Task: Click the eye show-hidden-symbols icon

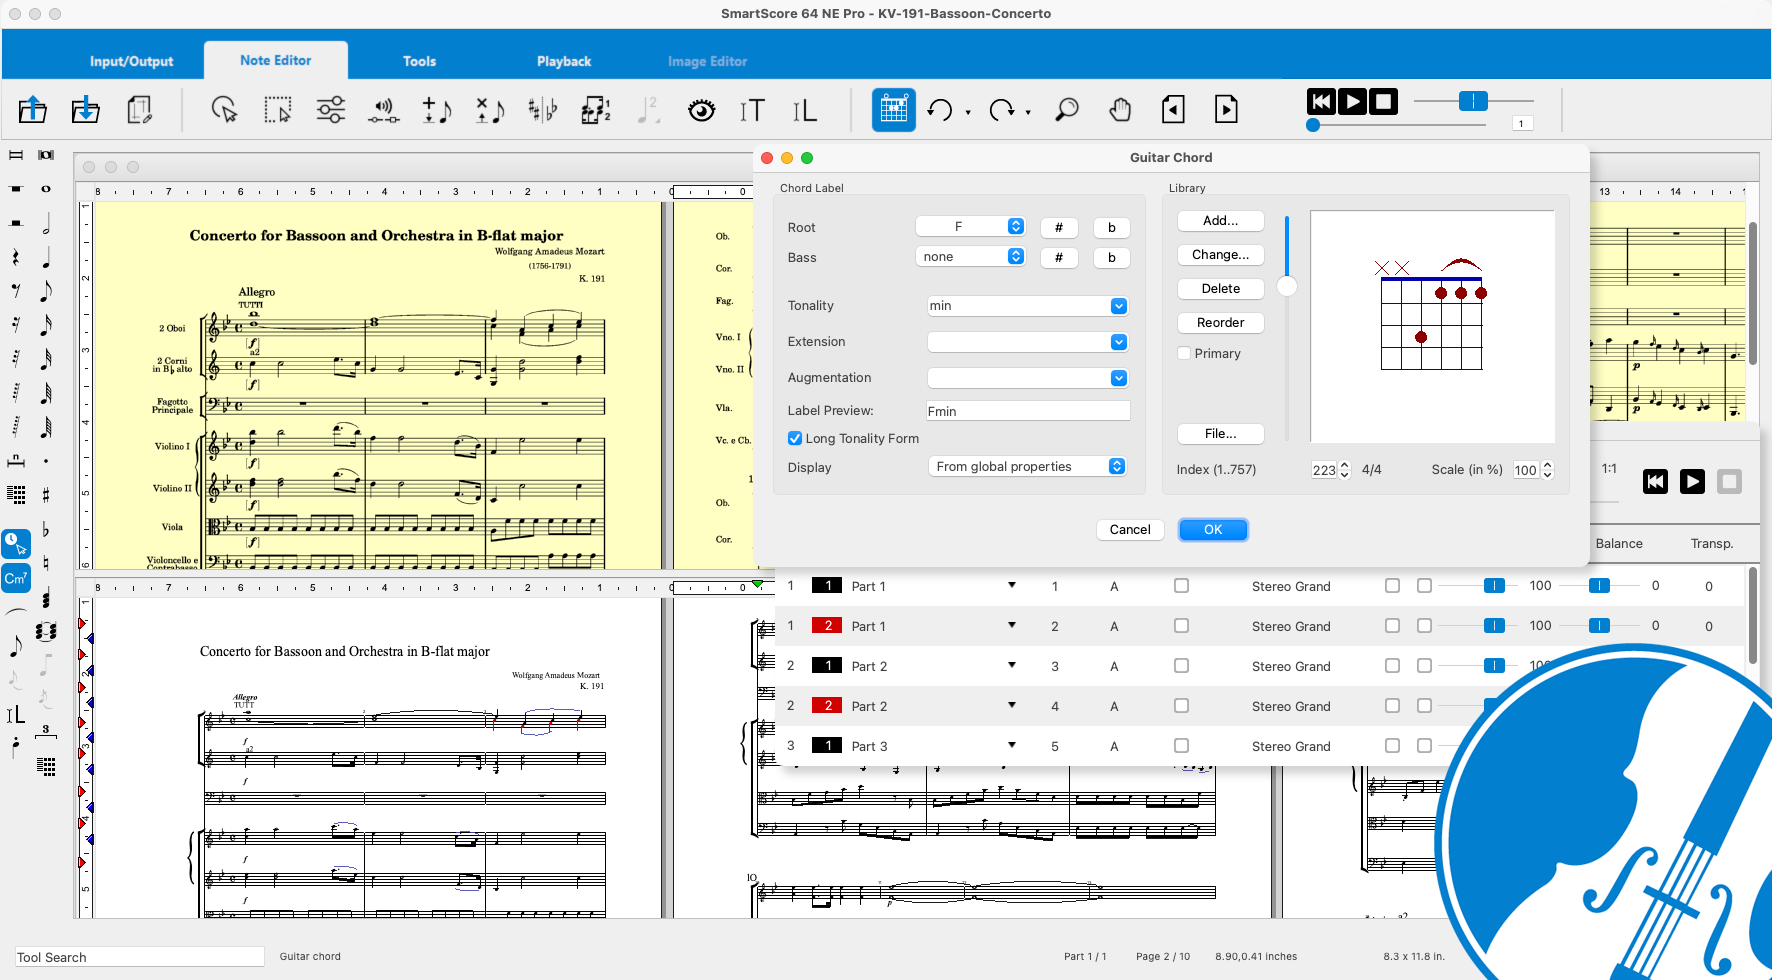Action: point(702,109)
